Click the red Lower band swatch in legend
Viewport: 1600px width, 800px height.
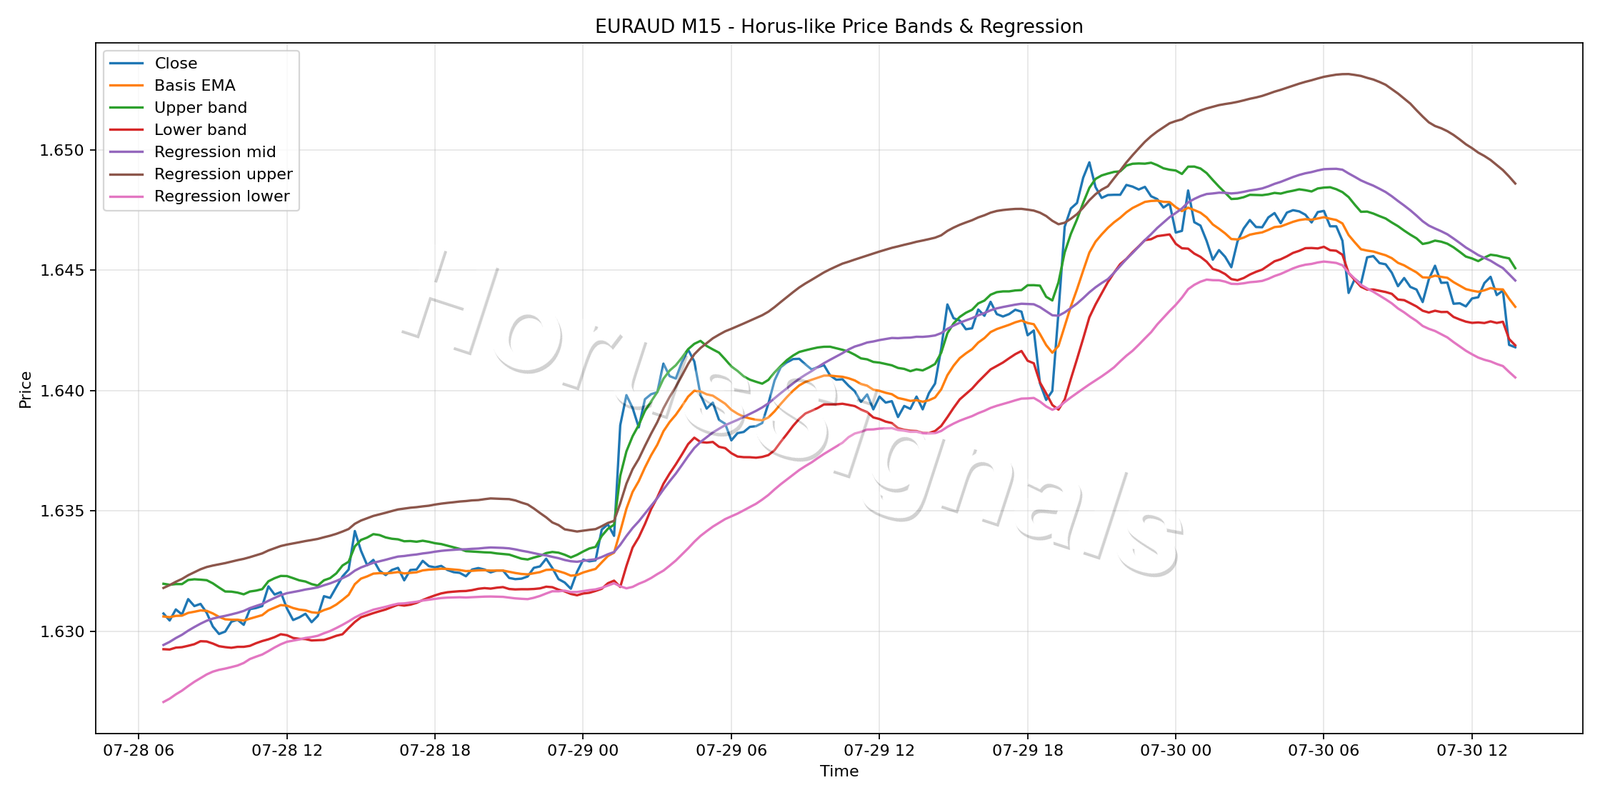pos(126,130)
